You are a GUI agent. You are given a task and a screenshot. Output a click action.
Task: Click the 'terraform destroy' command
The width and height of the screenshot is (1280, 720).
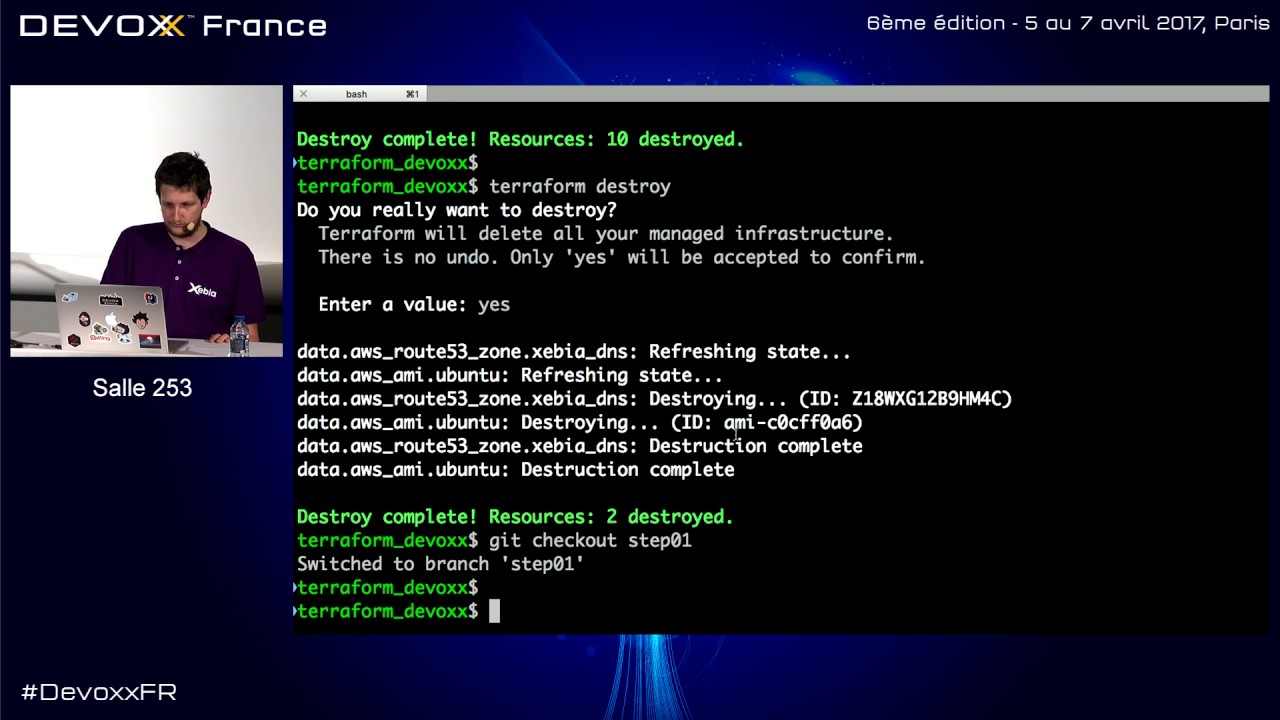point(580,186)
